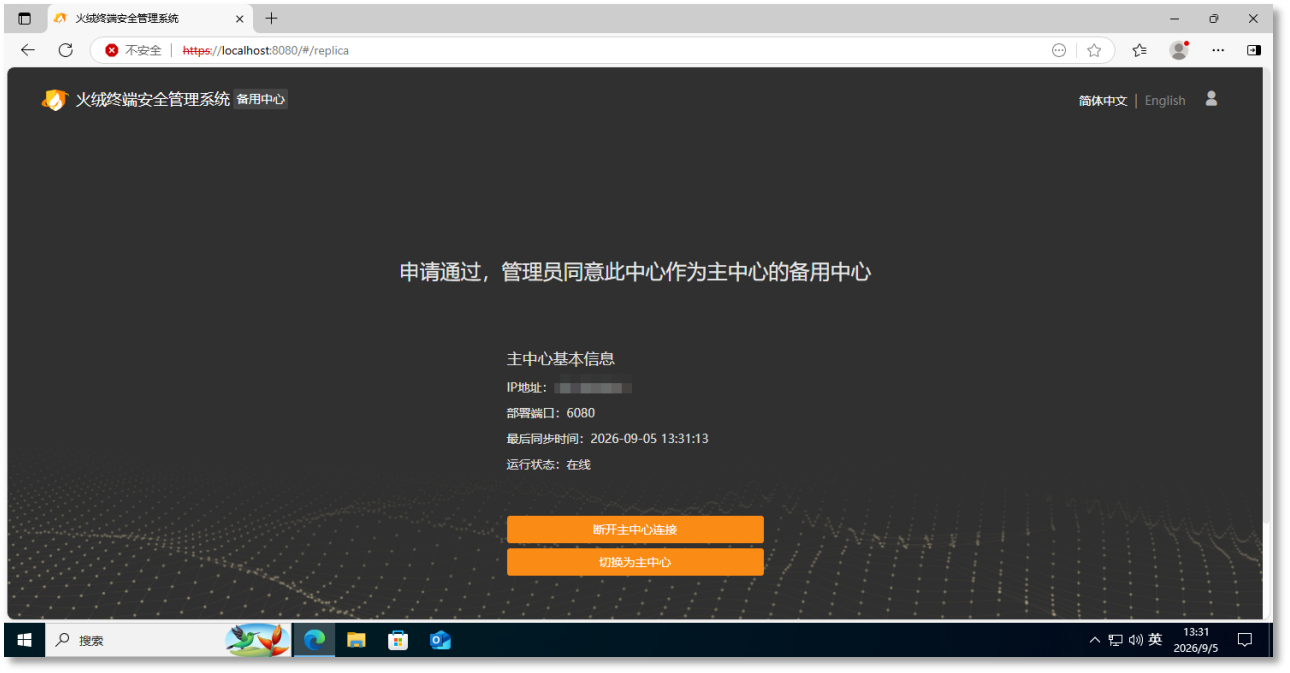The width and height of the screenshot is (1290, 673).
Task: Click the taskbar search box
Action: (168, 640)
